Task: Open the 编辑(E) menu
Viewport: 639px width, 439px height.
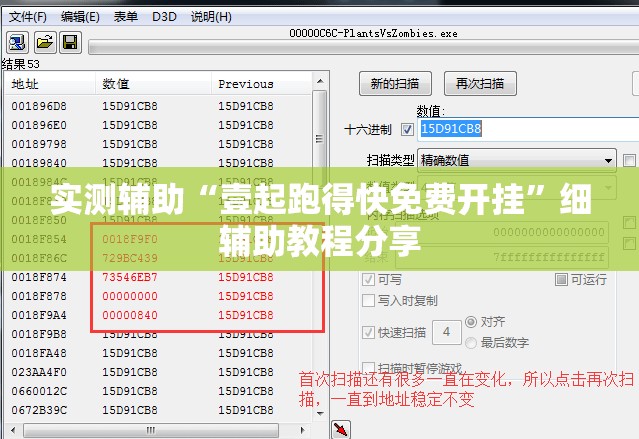Action: pyautogui.click(x=80, y=17)
